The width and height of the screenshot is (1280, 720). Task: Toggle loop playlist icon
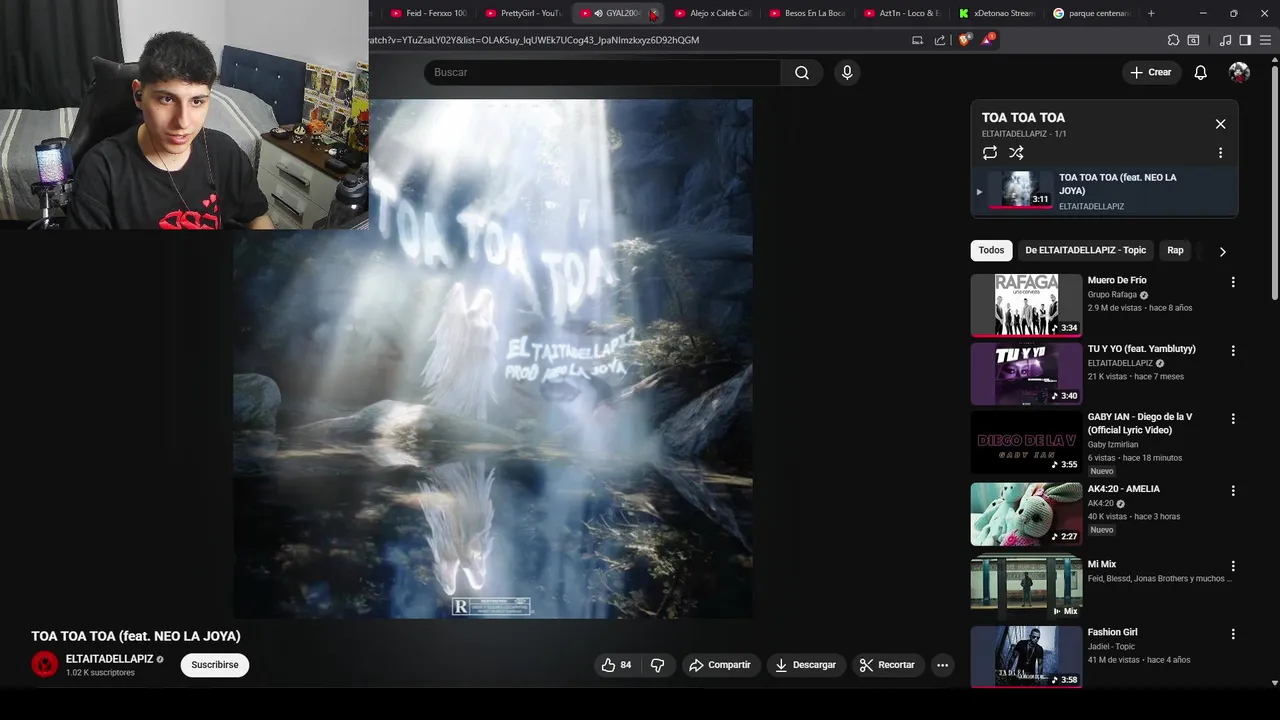990,153
